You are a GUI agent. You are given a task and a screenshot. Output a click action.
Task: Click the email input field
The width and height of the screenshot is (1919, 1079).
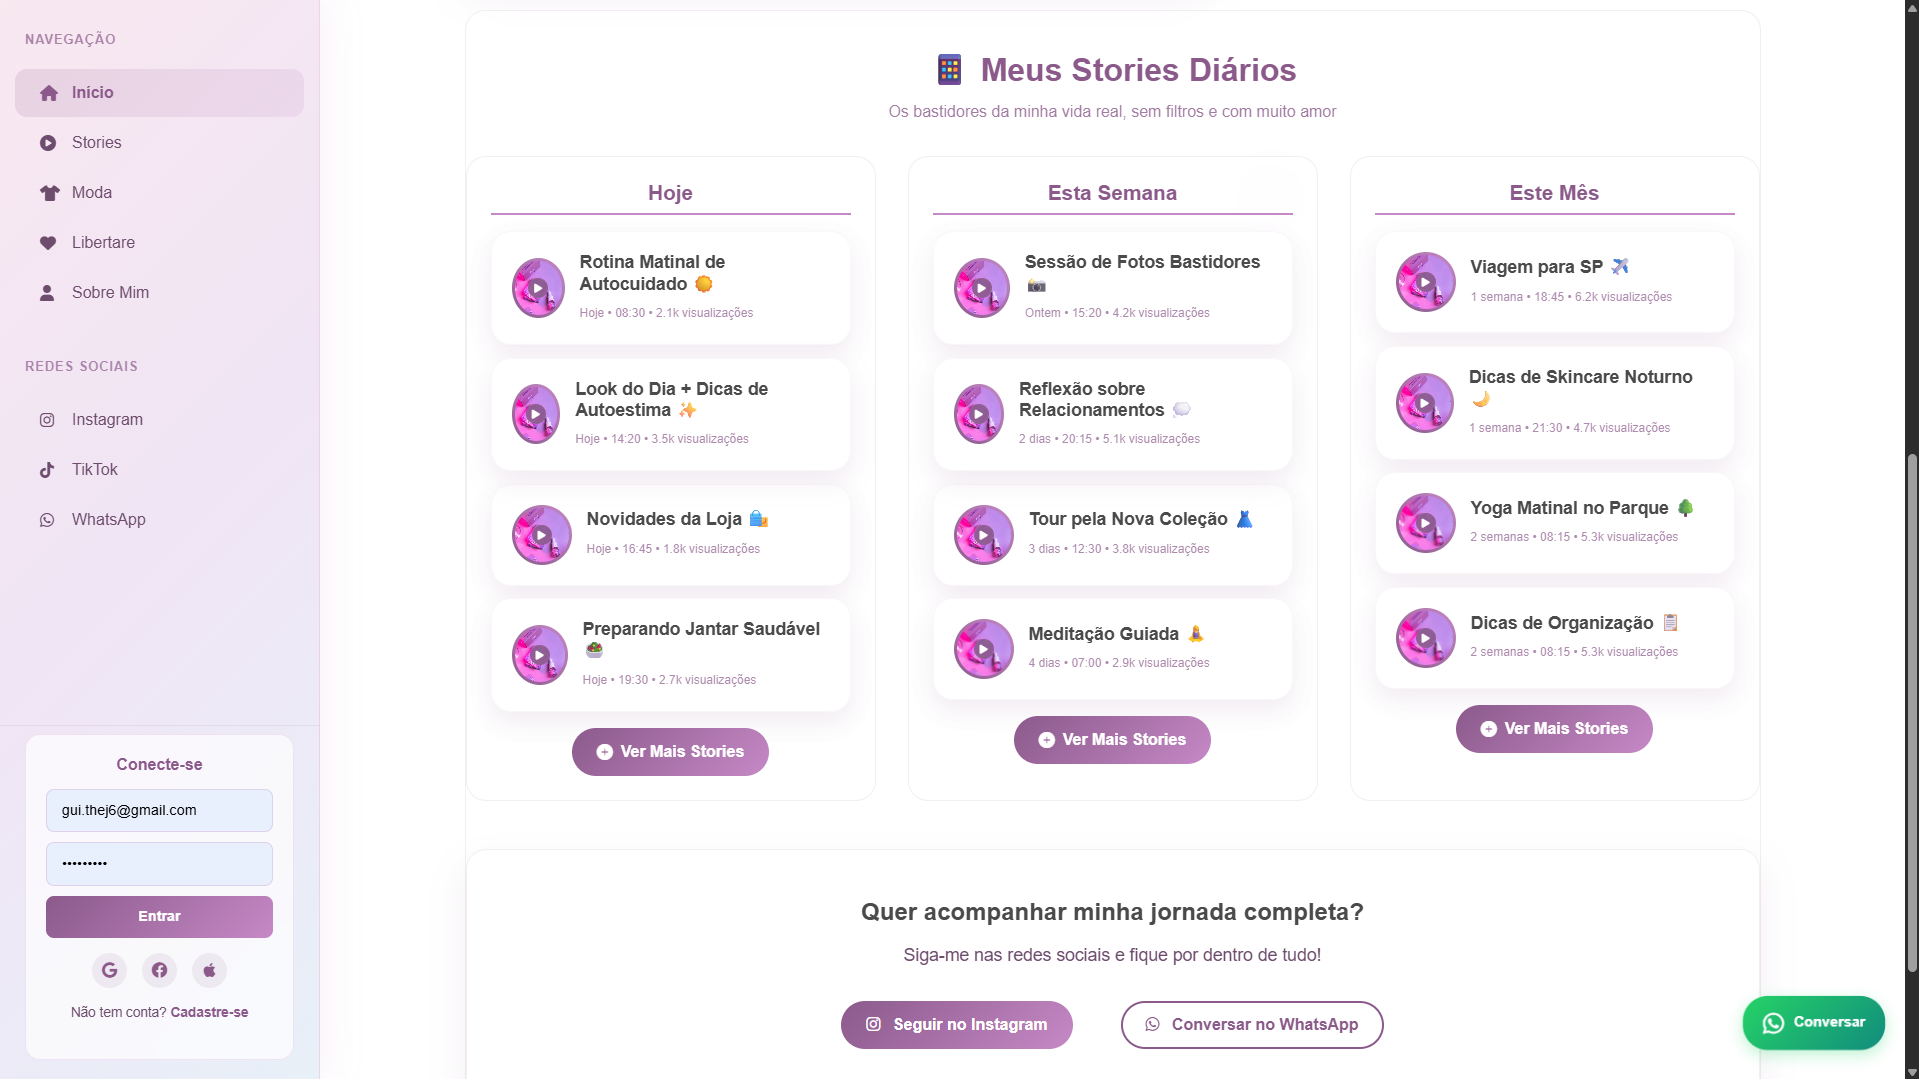[159, 811]
